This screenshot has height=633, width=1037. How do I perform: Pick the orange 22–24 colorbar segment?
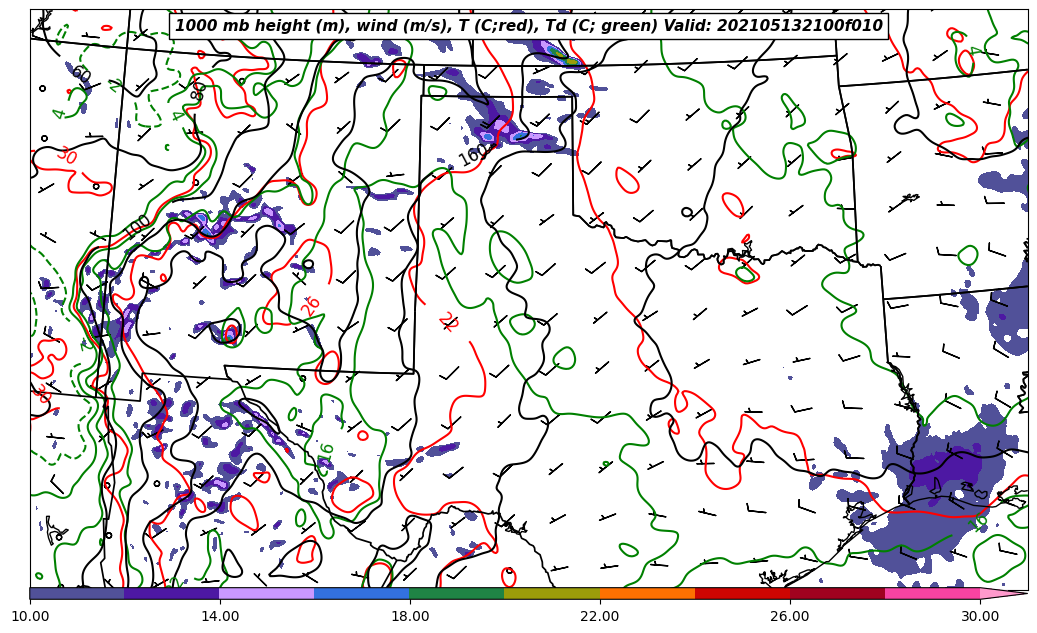coord(647,593)
